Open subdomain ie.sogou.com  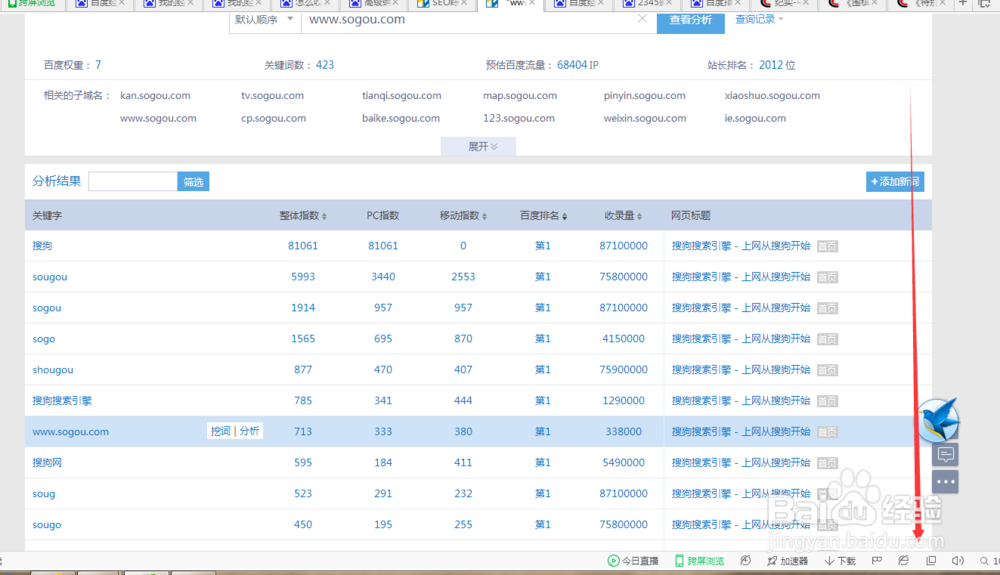[x=755, y=119]
